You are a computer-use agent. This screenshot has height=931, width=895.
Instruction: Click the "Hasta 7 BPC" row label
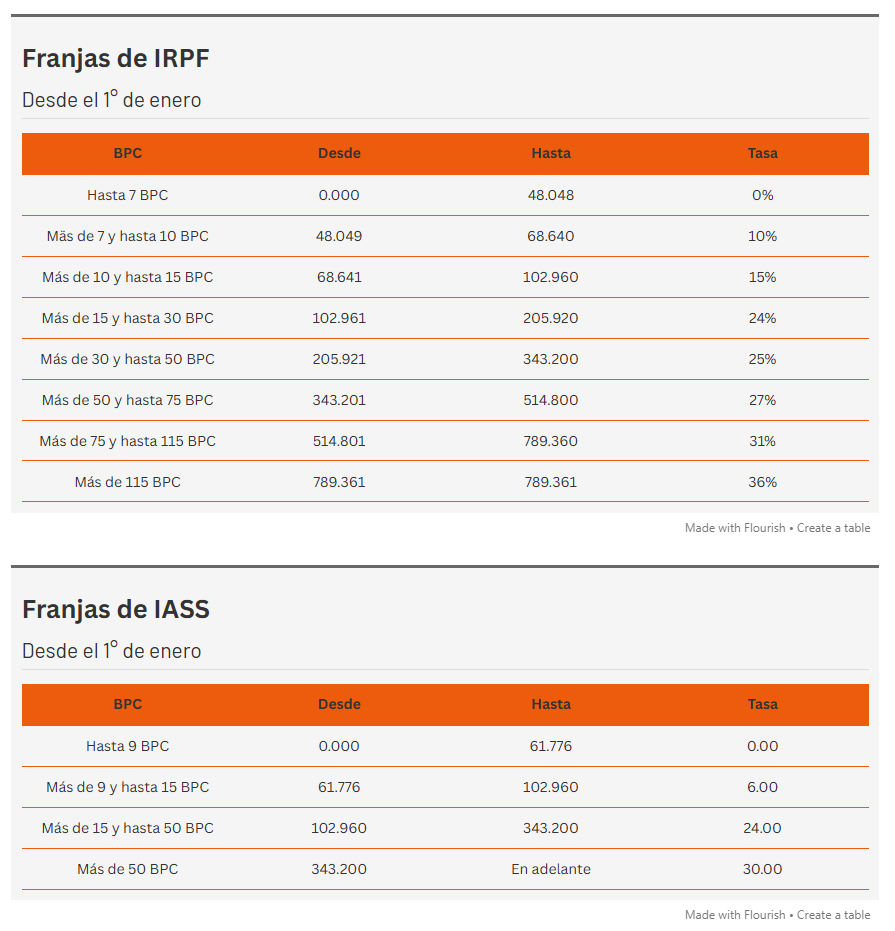pos(128,196)
